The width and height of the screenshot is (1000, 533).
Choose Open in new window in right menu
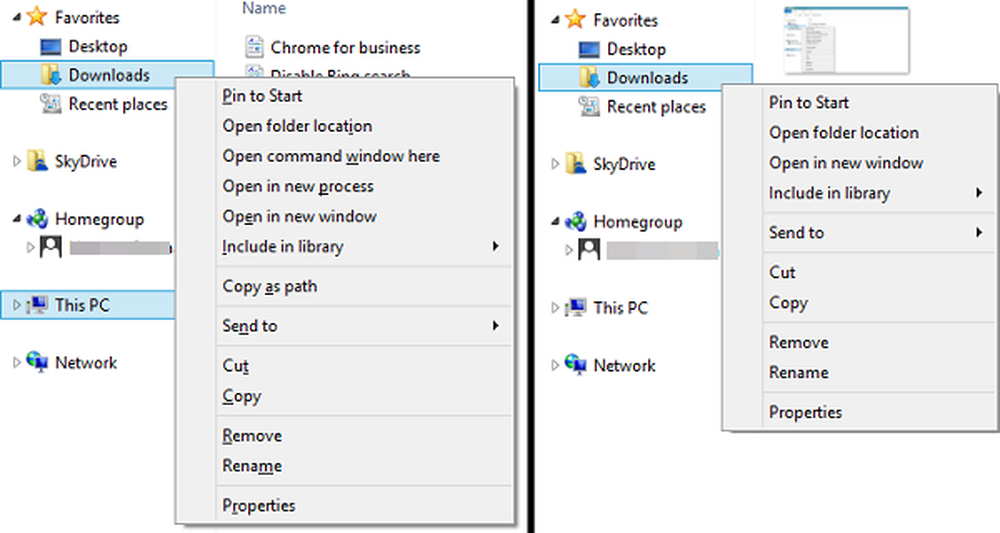click(860, 163)
